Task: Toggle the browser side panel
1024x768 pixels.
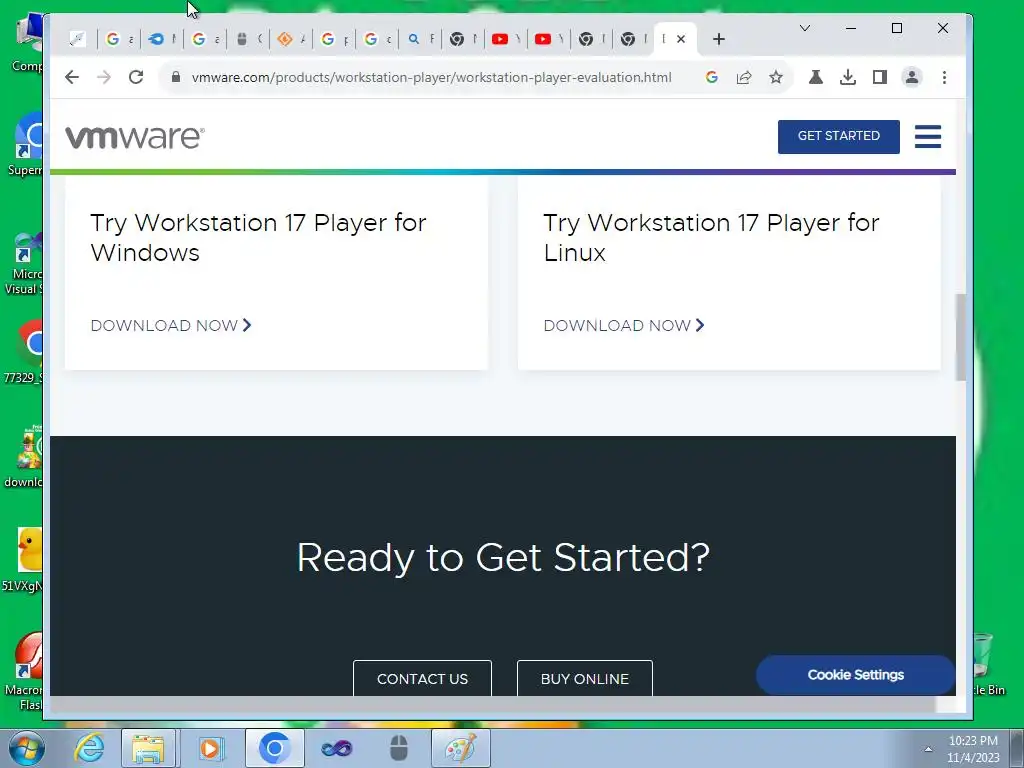Action: [880, 77]
